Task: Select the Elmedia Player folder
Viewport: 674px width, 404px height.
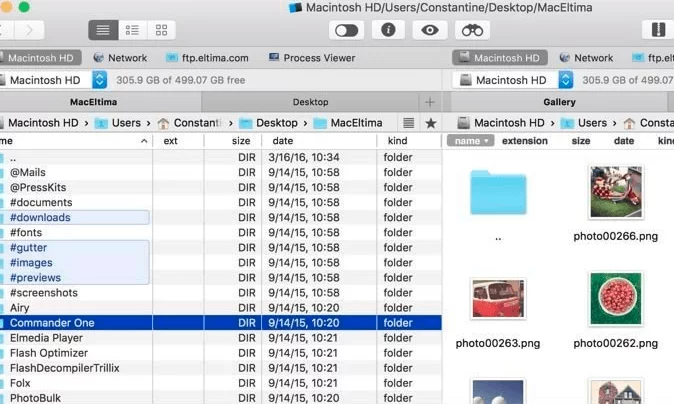Action: coord(221,338)
